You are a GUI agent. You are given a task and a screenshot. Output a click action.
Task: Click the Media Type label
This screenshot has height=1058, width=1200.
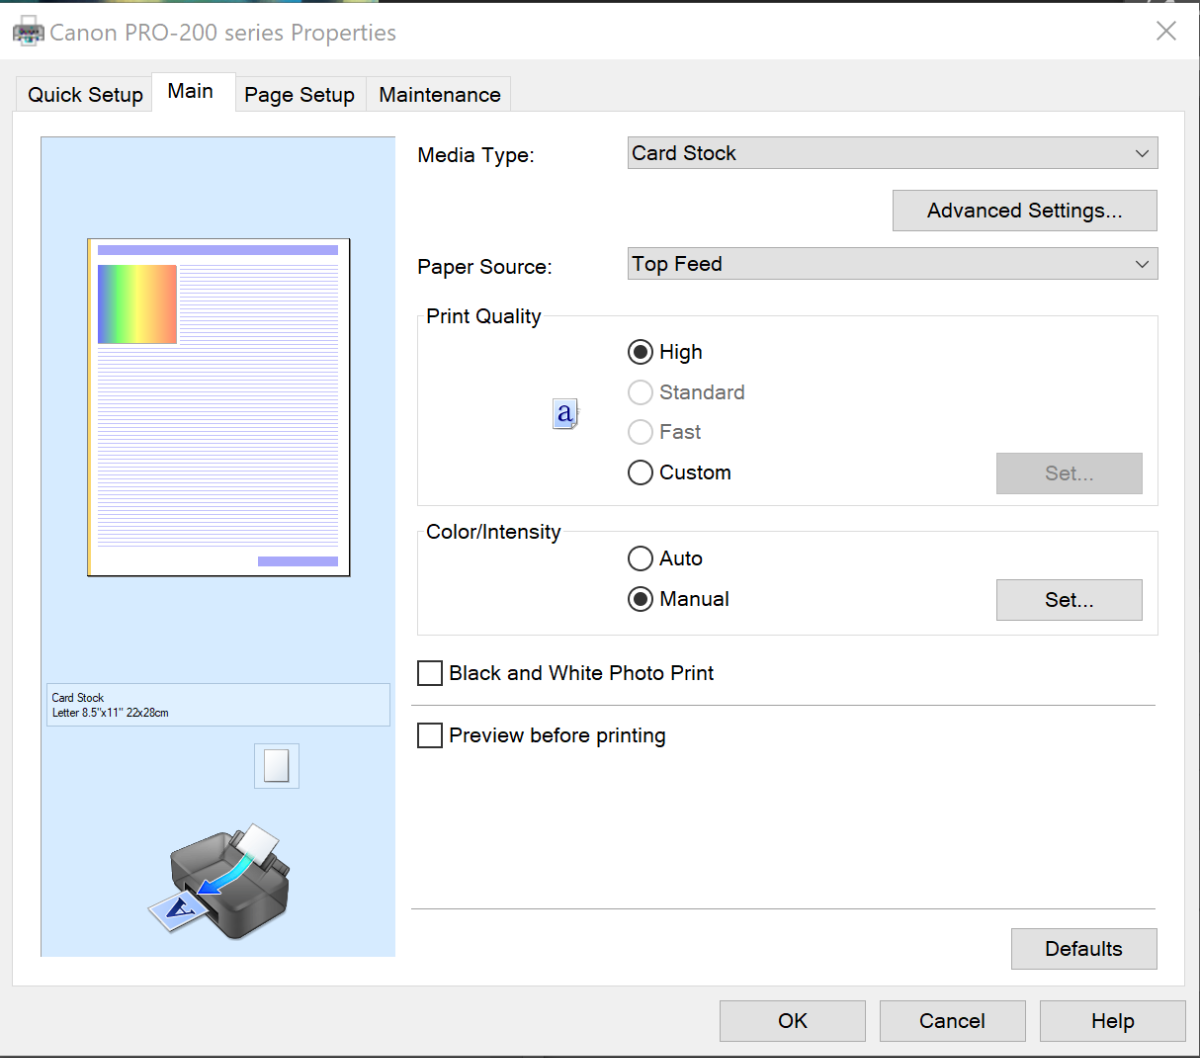point(476,155)
